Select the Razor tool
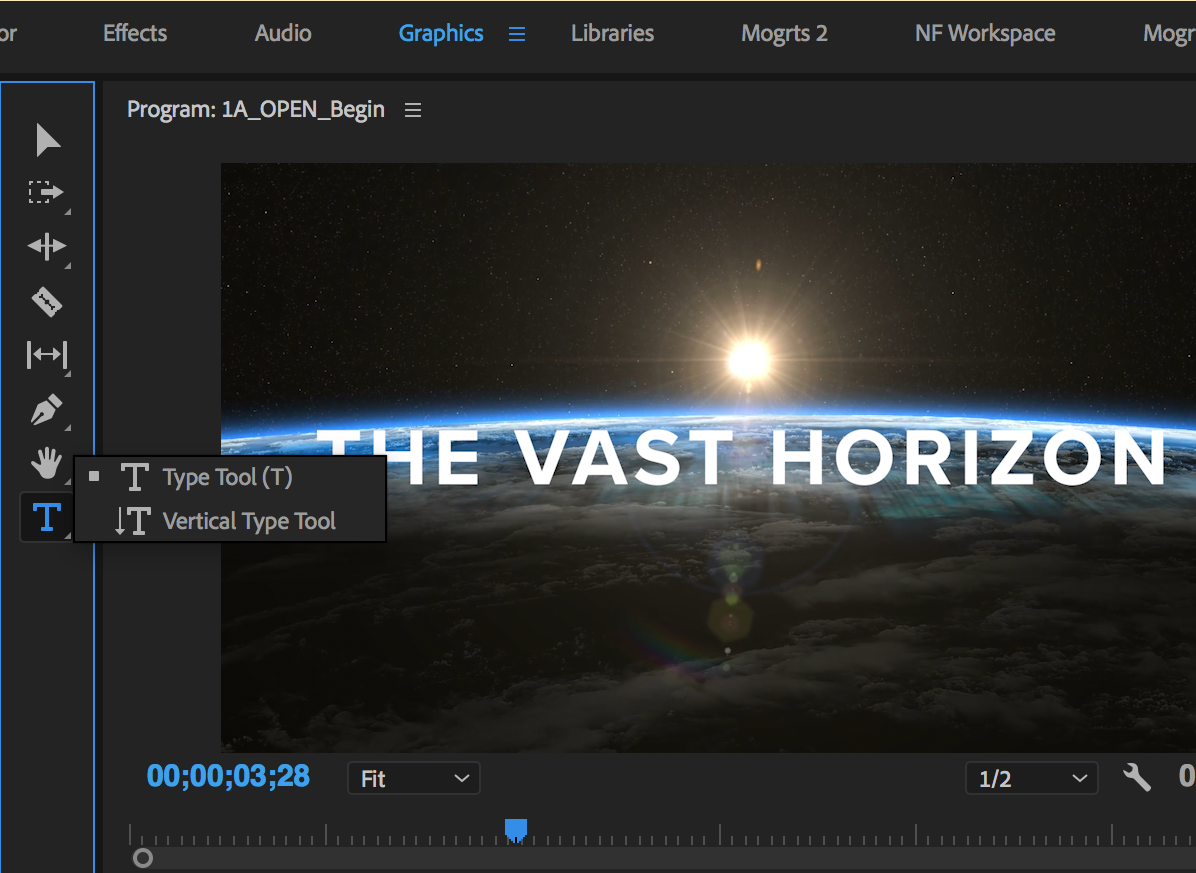1196x873 pixels. coord(47,302)
